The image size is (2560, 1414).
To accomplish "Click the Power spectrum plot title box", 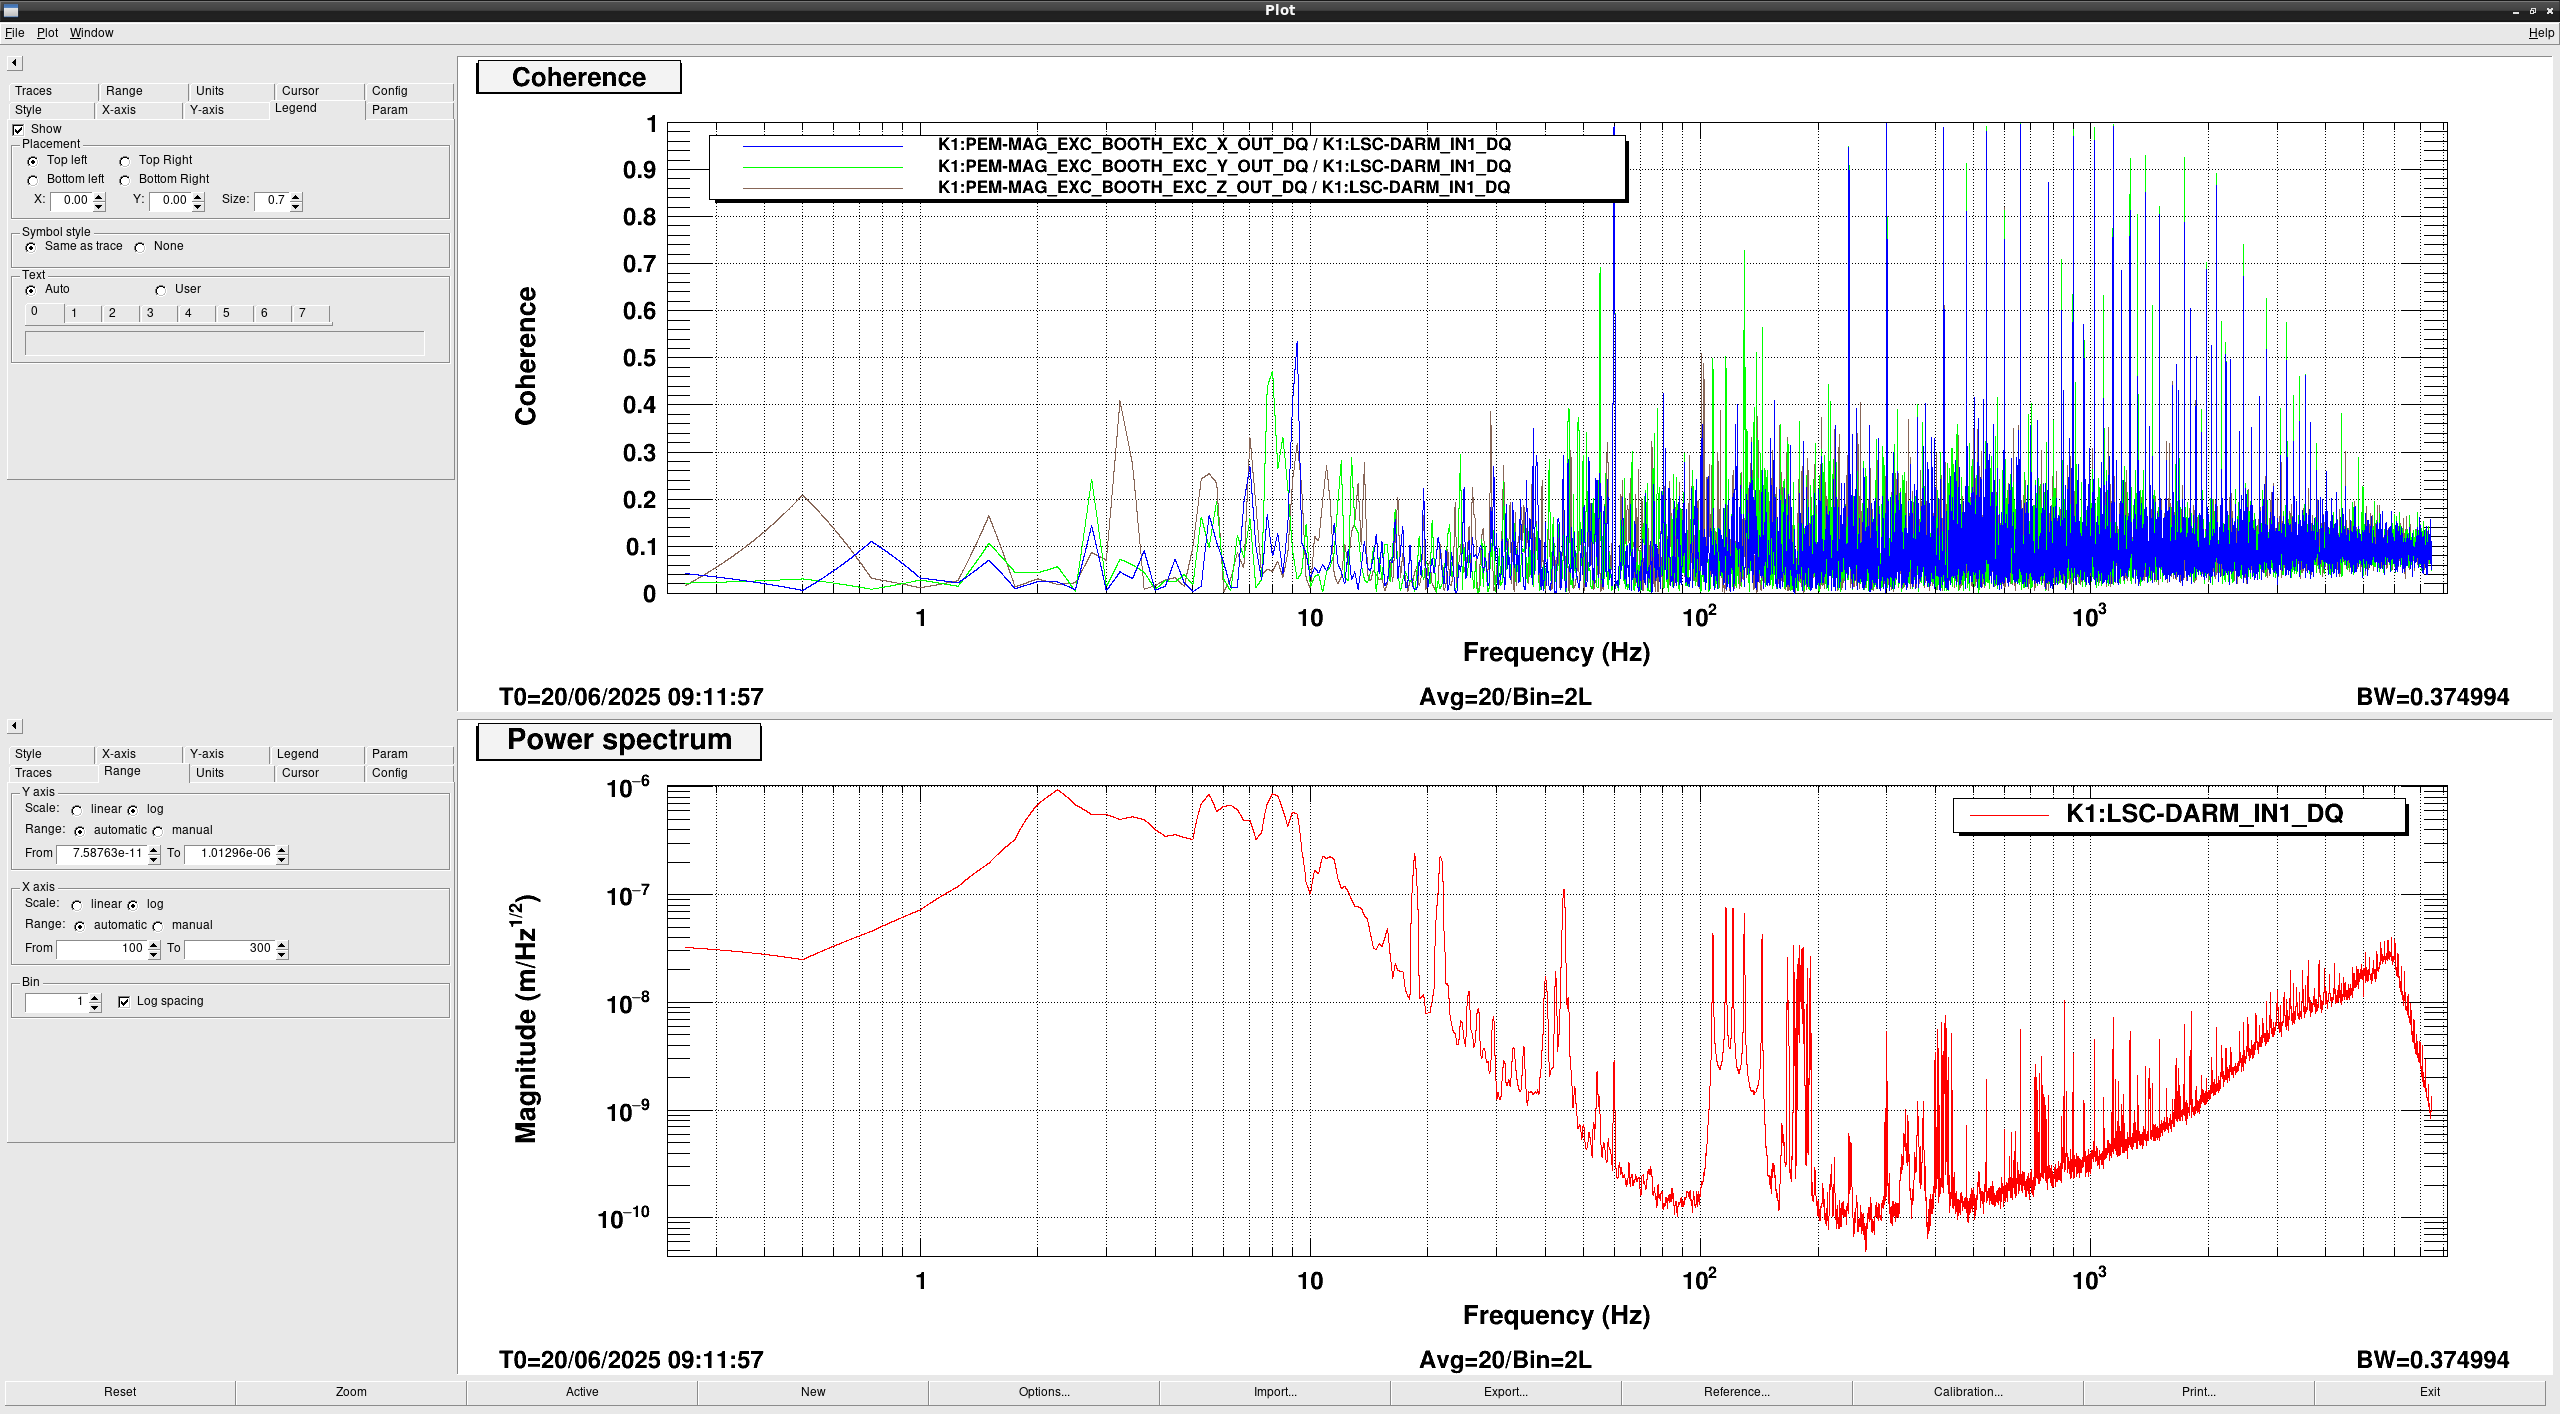I will (x=619, y=740).
